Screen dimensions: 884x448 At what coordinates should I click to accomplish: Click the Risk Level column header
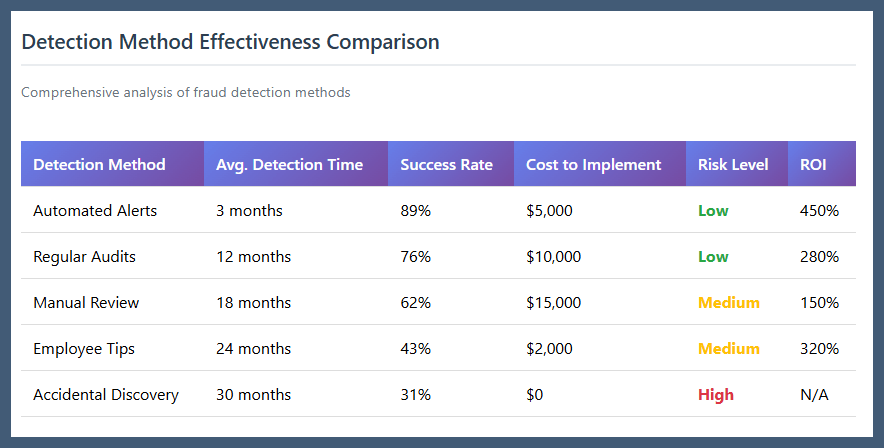(x=733, y=164)
